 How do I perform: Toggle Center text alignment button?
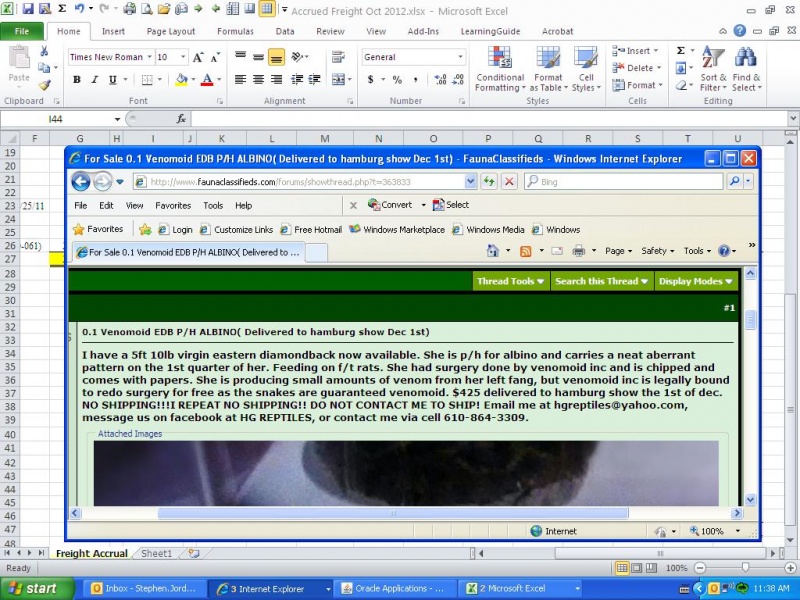coord(259,80)
